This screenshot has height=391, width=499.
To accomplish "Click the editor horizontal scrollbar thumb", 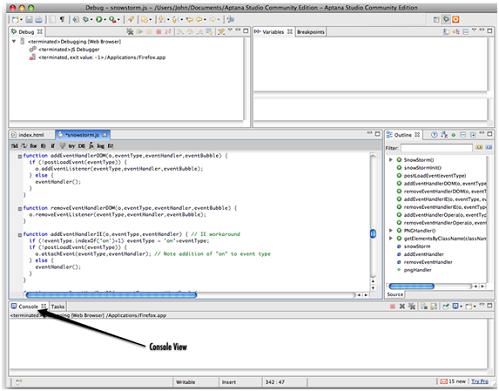I will tap(111, 295).
